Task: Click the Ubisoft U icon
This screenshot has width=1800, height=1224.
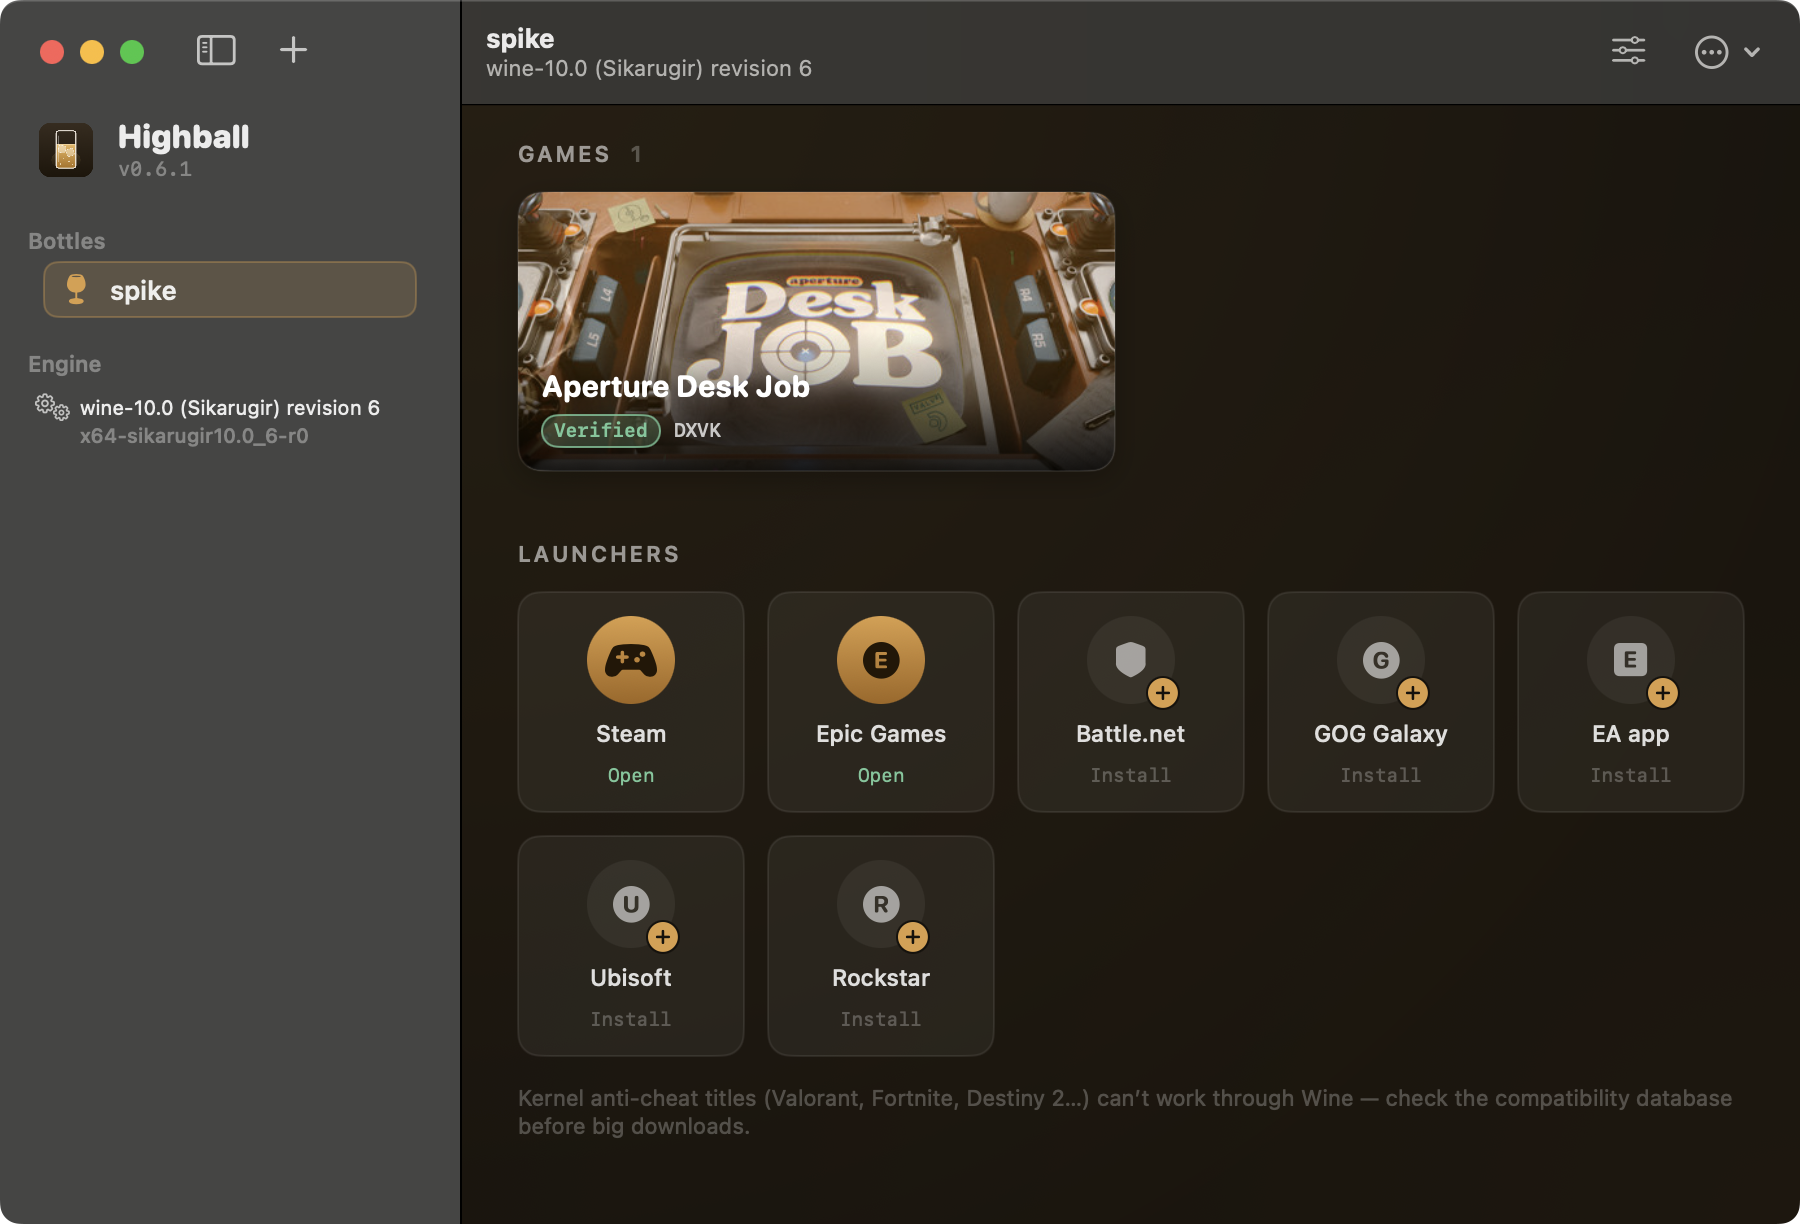Action: (x=631, y=904)
